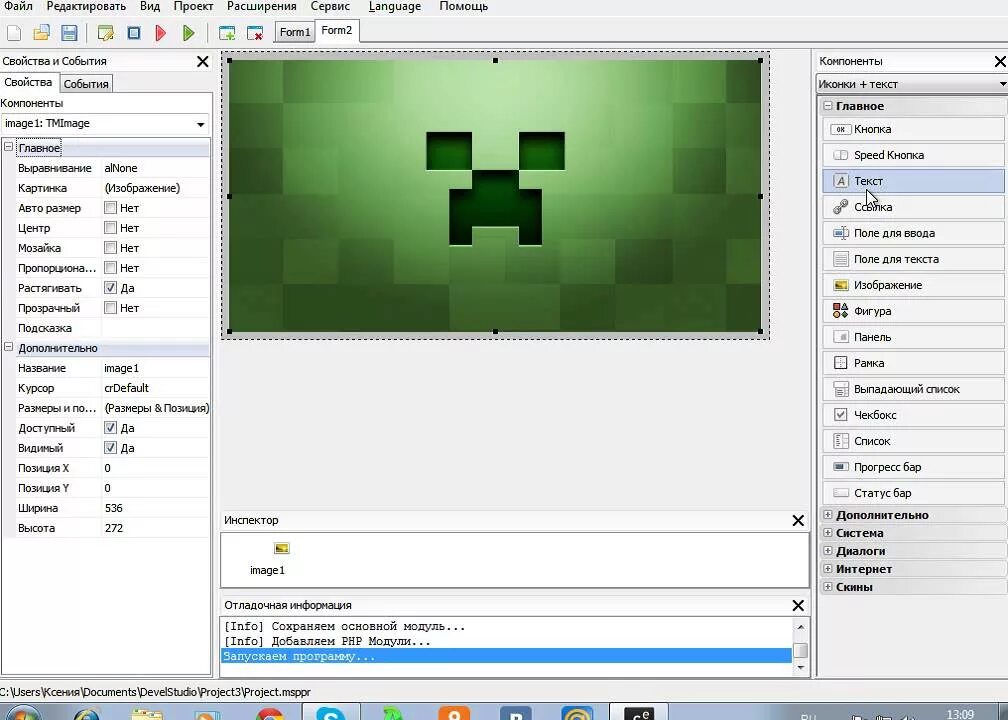Choose the Текст label component
This screenshot has height=720, width=1008.
point(913,181)
